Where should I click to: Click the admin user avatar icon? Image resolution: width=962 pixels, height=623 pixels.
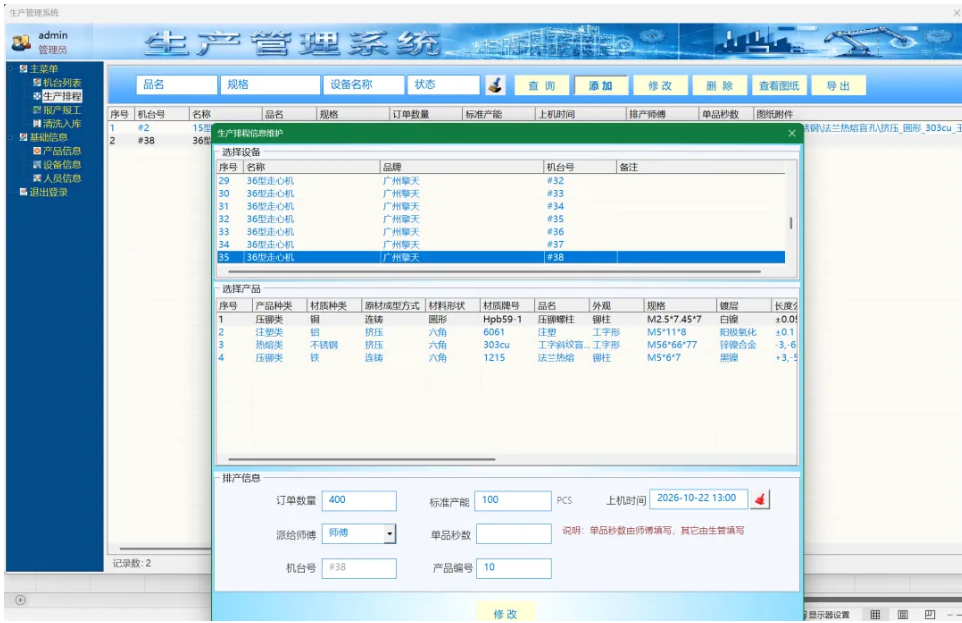21,42
